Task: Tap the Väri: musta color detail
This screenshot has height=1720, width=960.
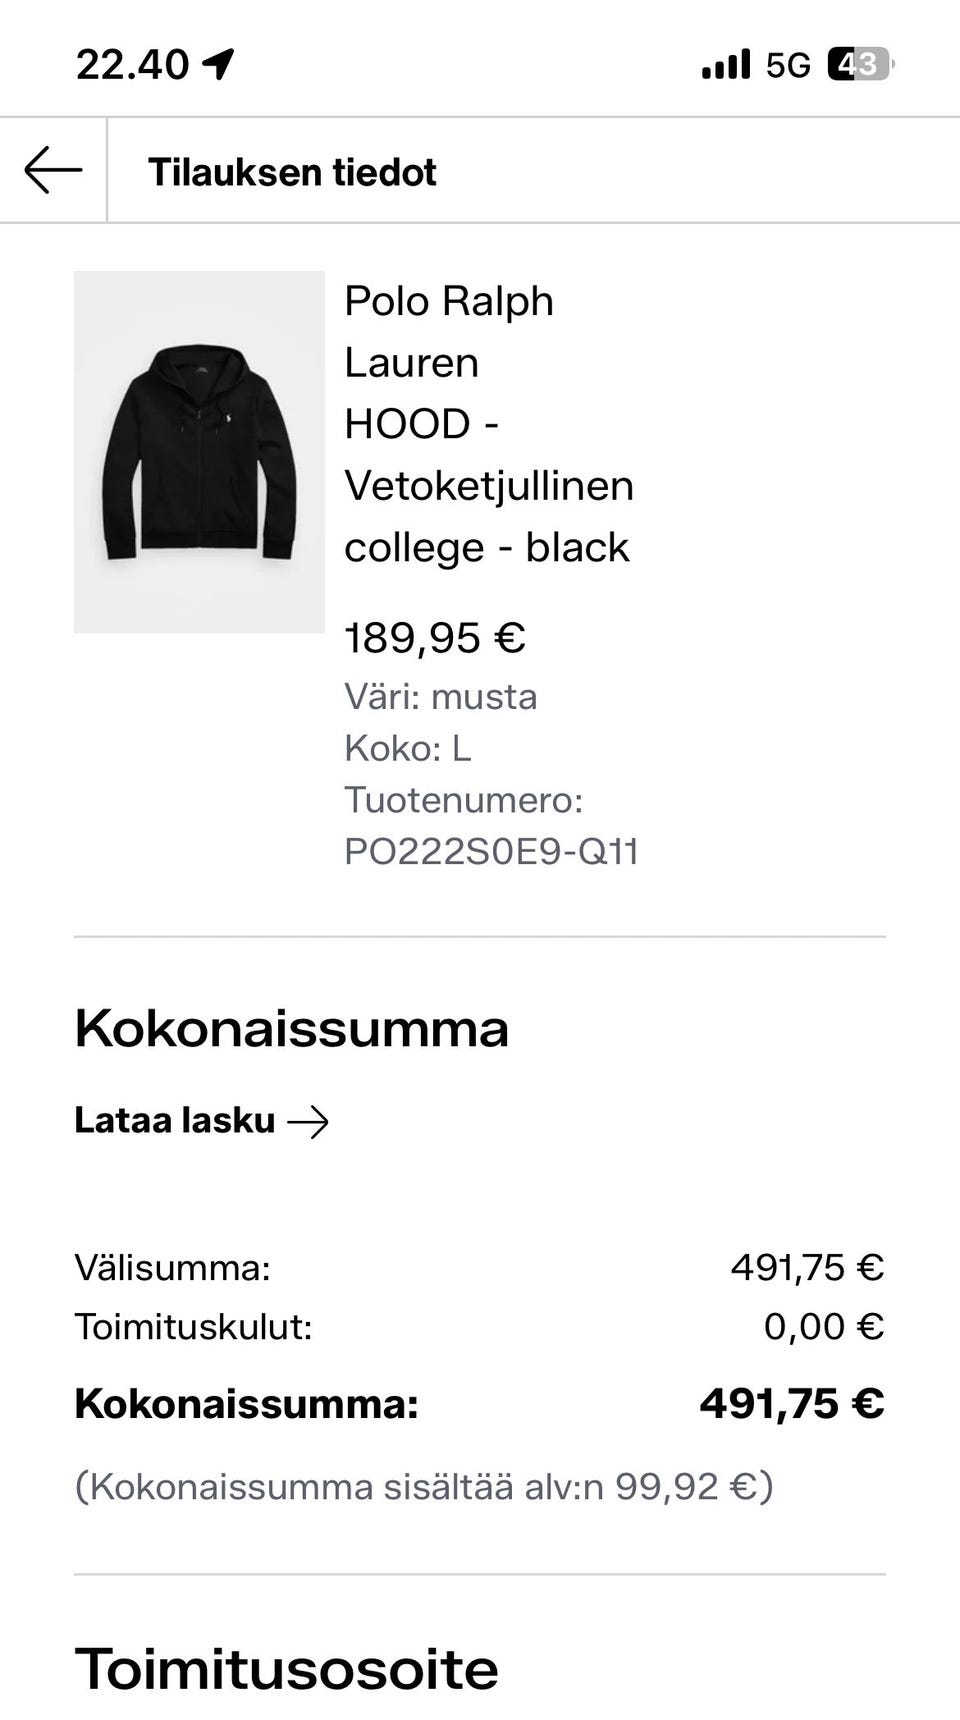Action: (x=441, y=697)
